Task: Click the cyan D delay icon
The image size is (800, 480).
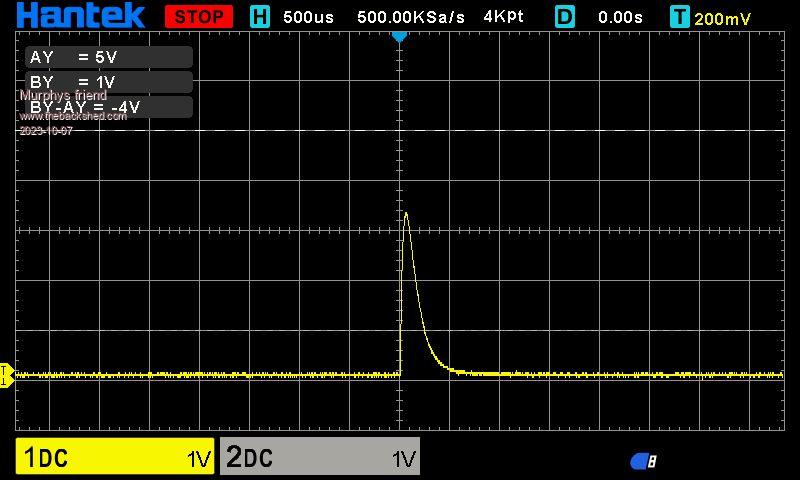Action: click(565, 17)
